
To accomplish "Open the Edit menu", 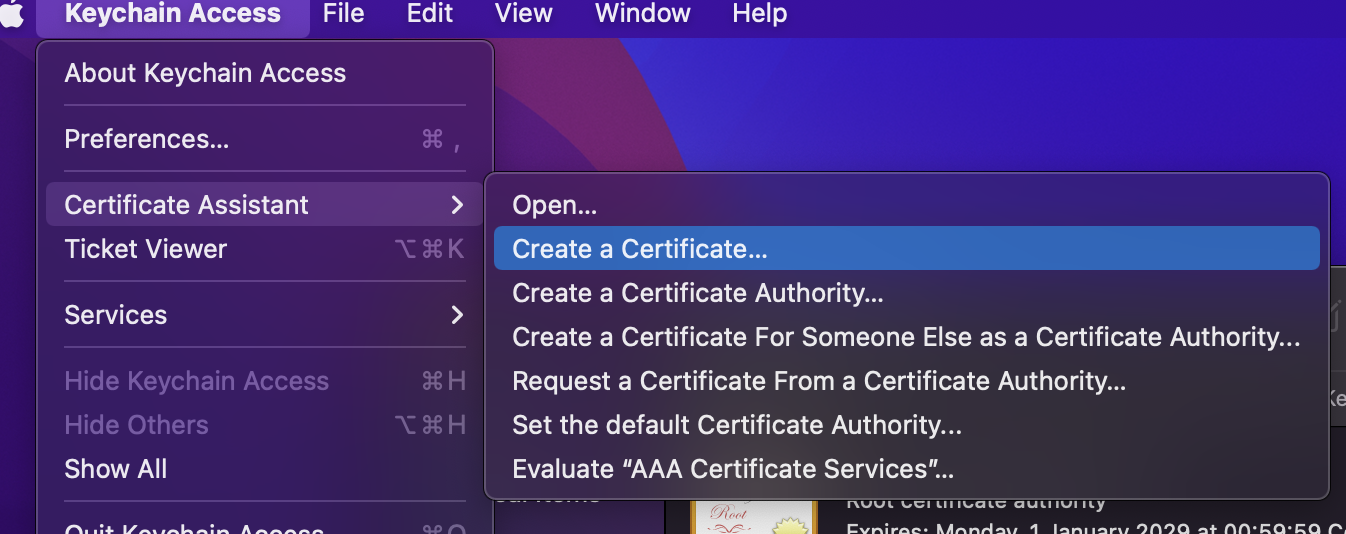I will pyautogui.click(x=430, y=14).
